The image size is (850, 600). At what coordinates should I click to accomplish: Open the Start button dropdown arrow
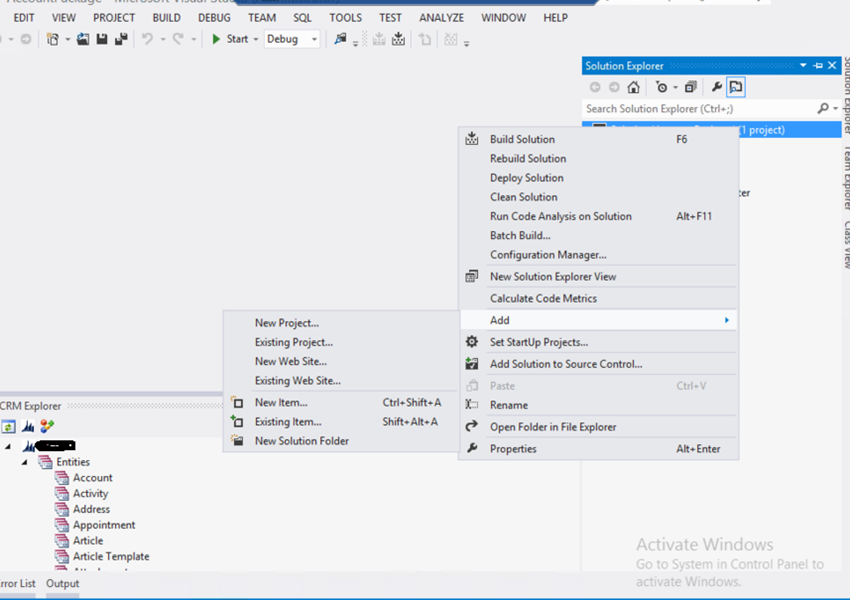coord(256,40)
